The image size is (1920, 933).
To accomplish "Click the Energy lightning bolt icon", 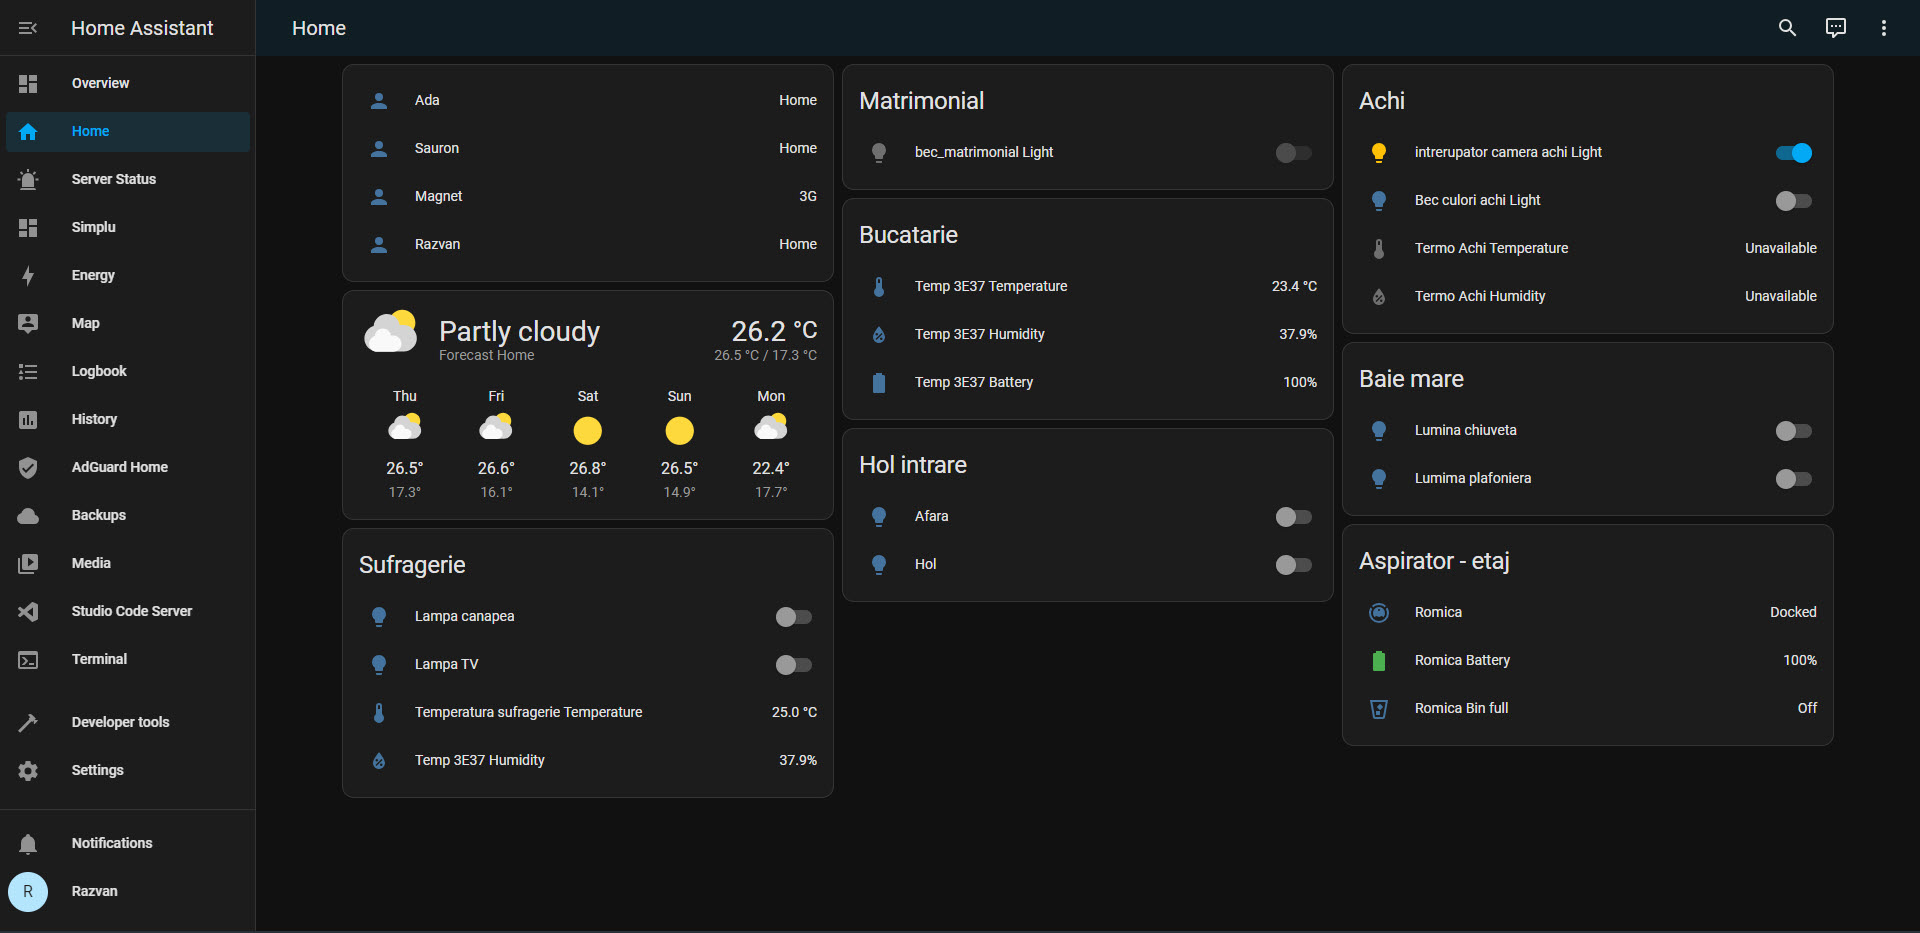I will click(x=28, y=276).
